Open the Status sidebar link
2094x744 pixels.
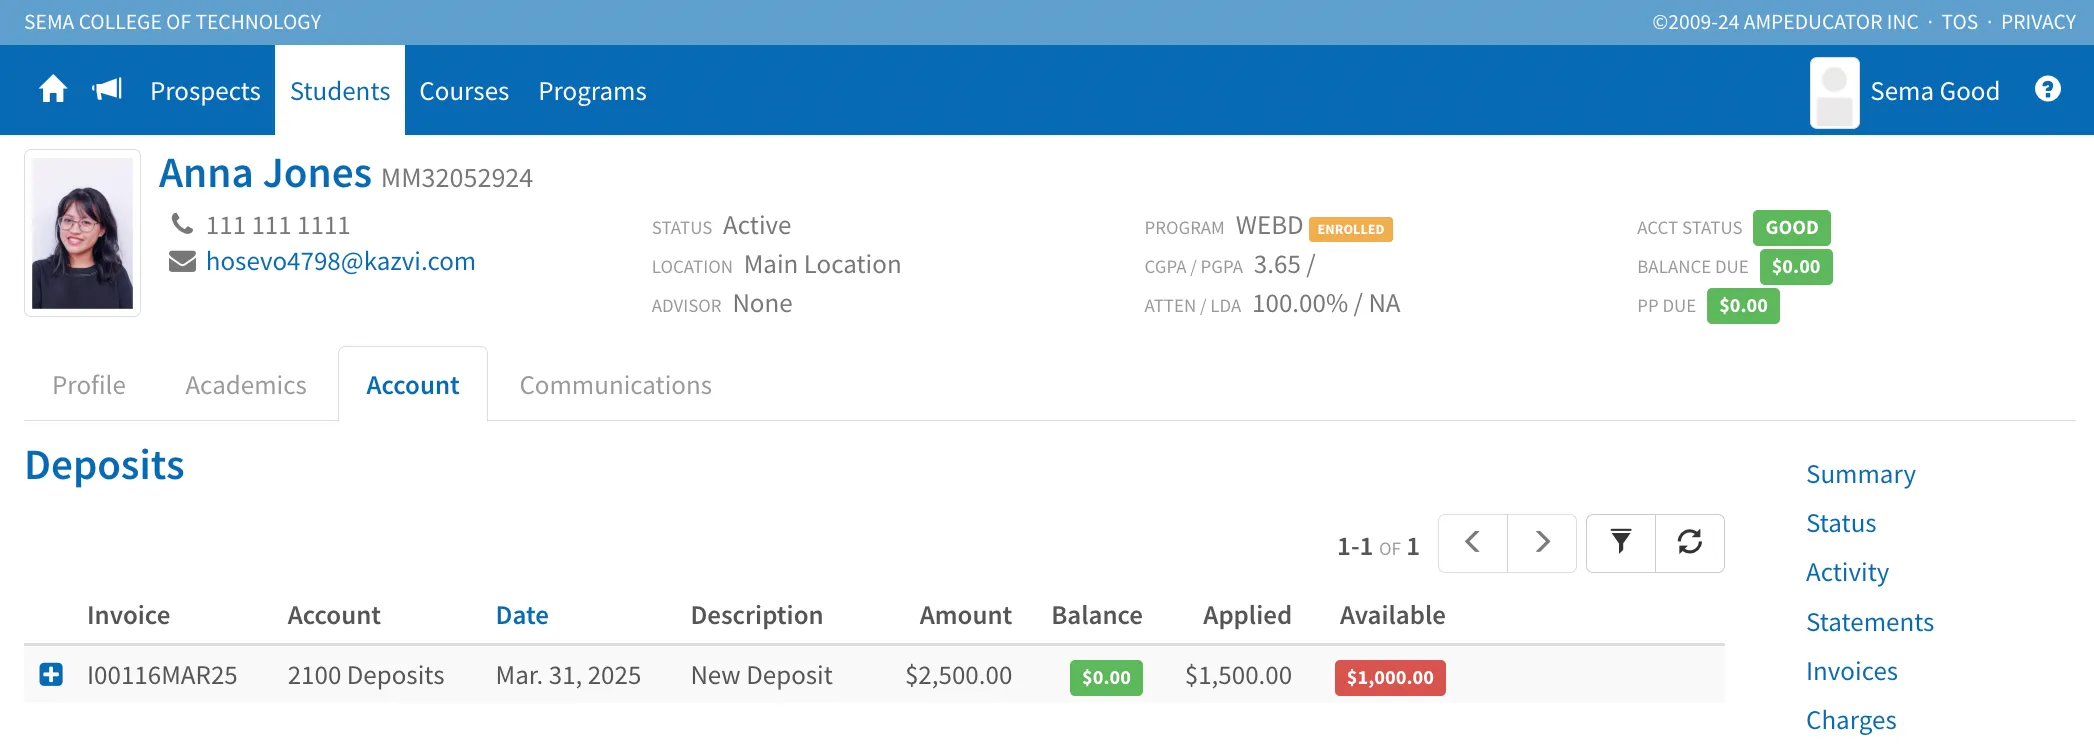click(1841, 523)
